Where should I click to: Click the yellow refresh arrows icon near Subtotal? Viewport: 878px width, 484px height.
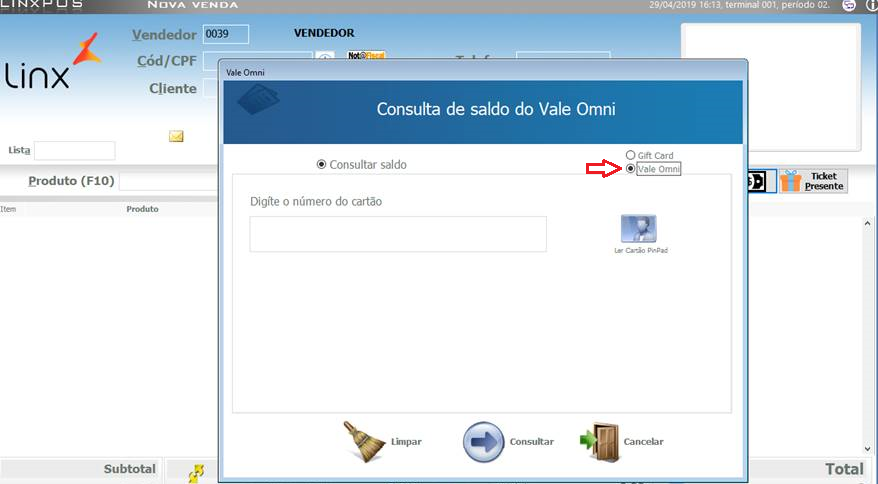click(x=197, y=473)
